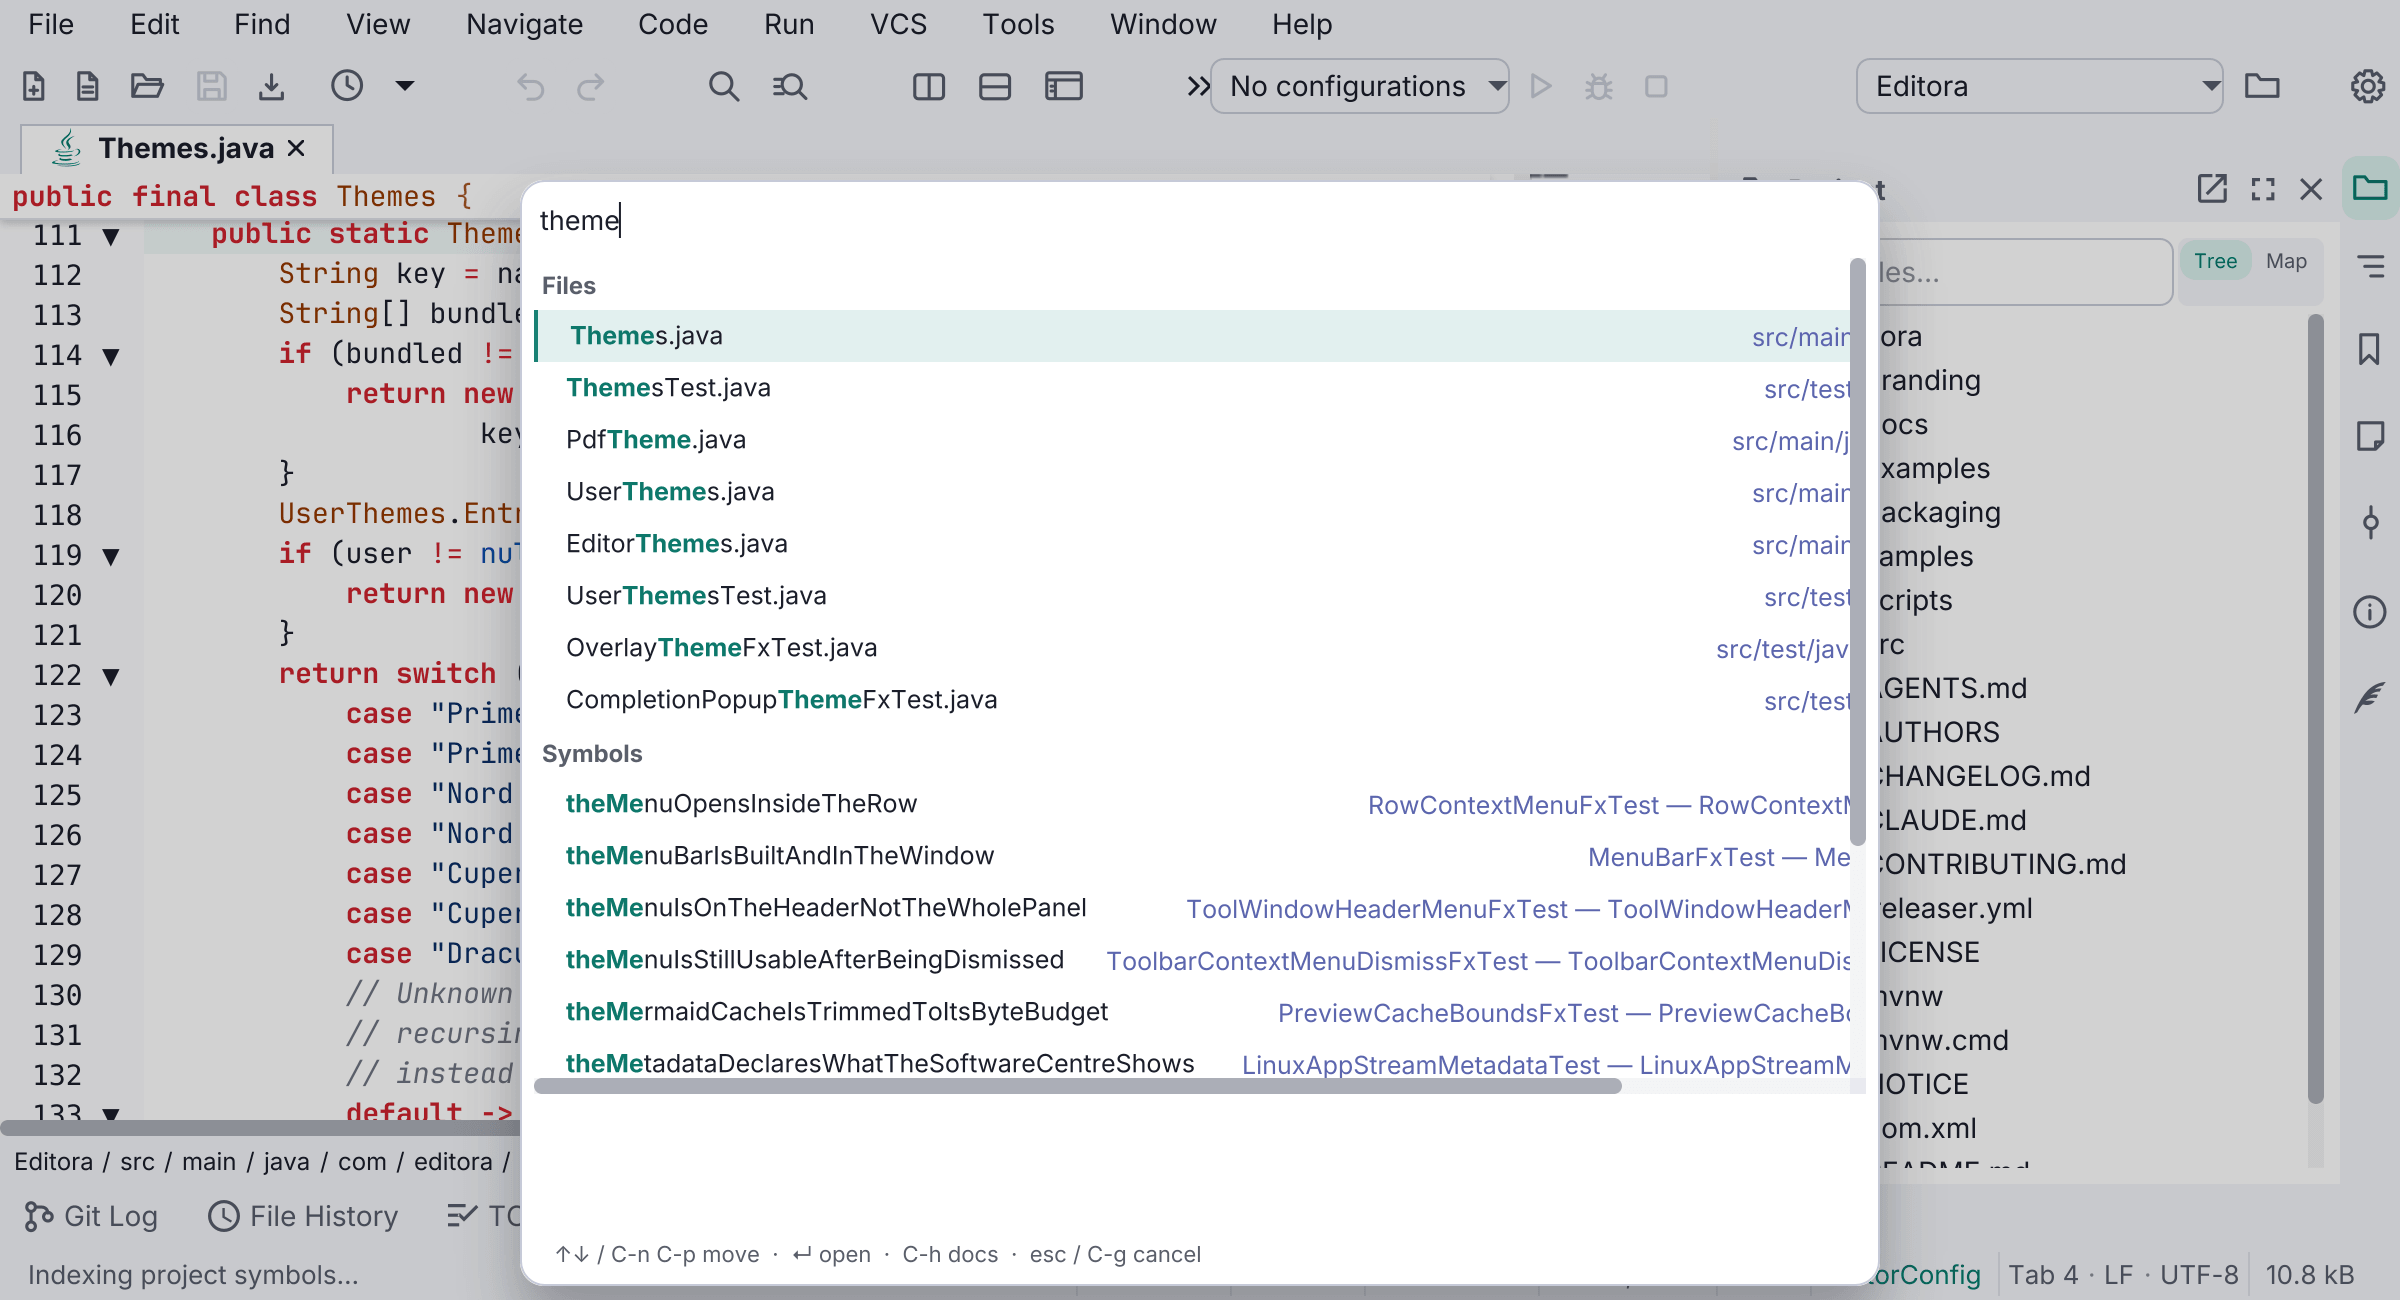The height and width of the screenshot is (1300, 2400).
Task: Open the Tools menu
Action: tap(1018, 24)
